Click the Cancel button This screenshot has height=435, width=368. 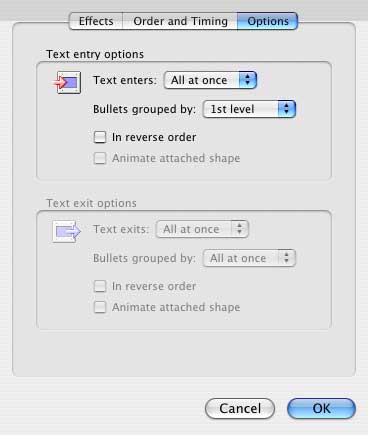coord(240,408)
